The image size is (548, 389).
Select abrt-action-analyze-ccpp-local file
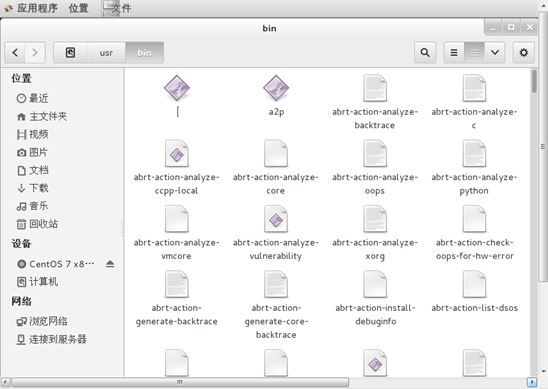pyautogui.click(x=176, y=167)
